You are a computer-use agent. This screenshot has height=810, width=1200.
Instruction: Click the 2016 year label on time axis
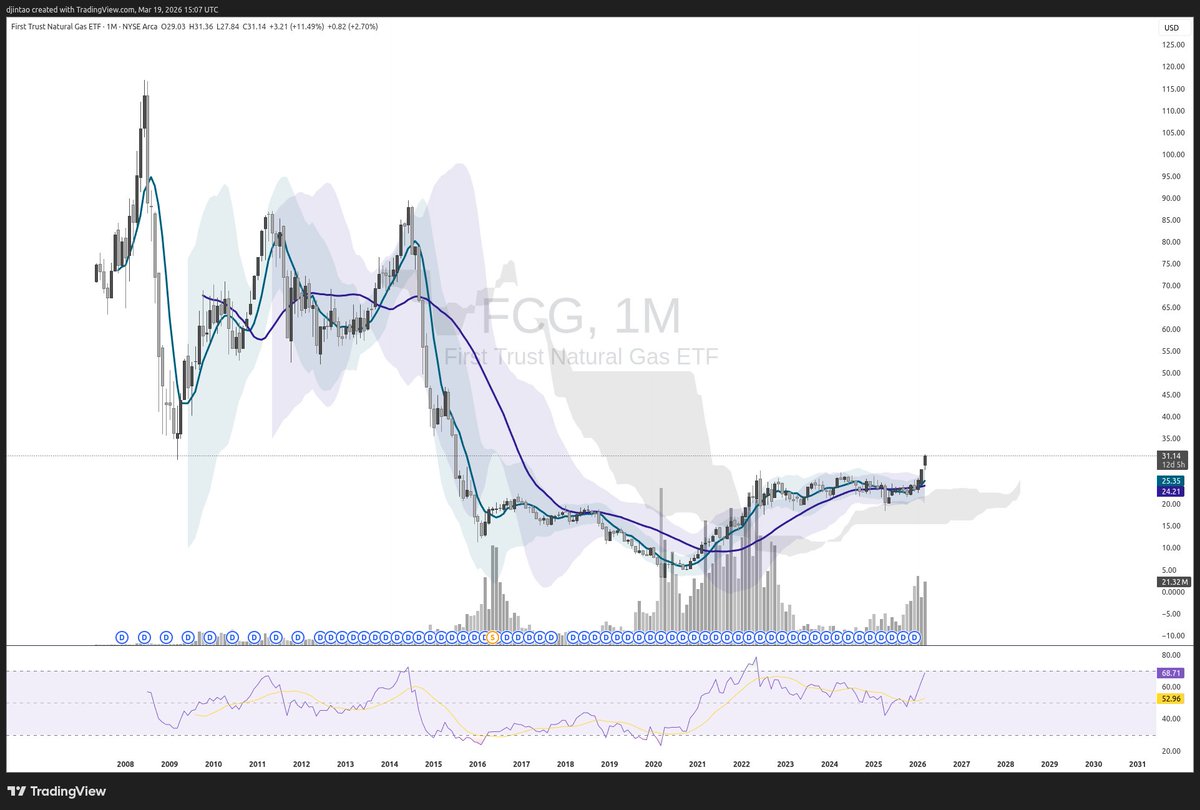pos(477,763)
